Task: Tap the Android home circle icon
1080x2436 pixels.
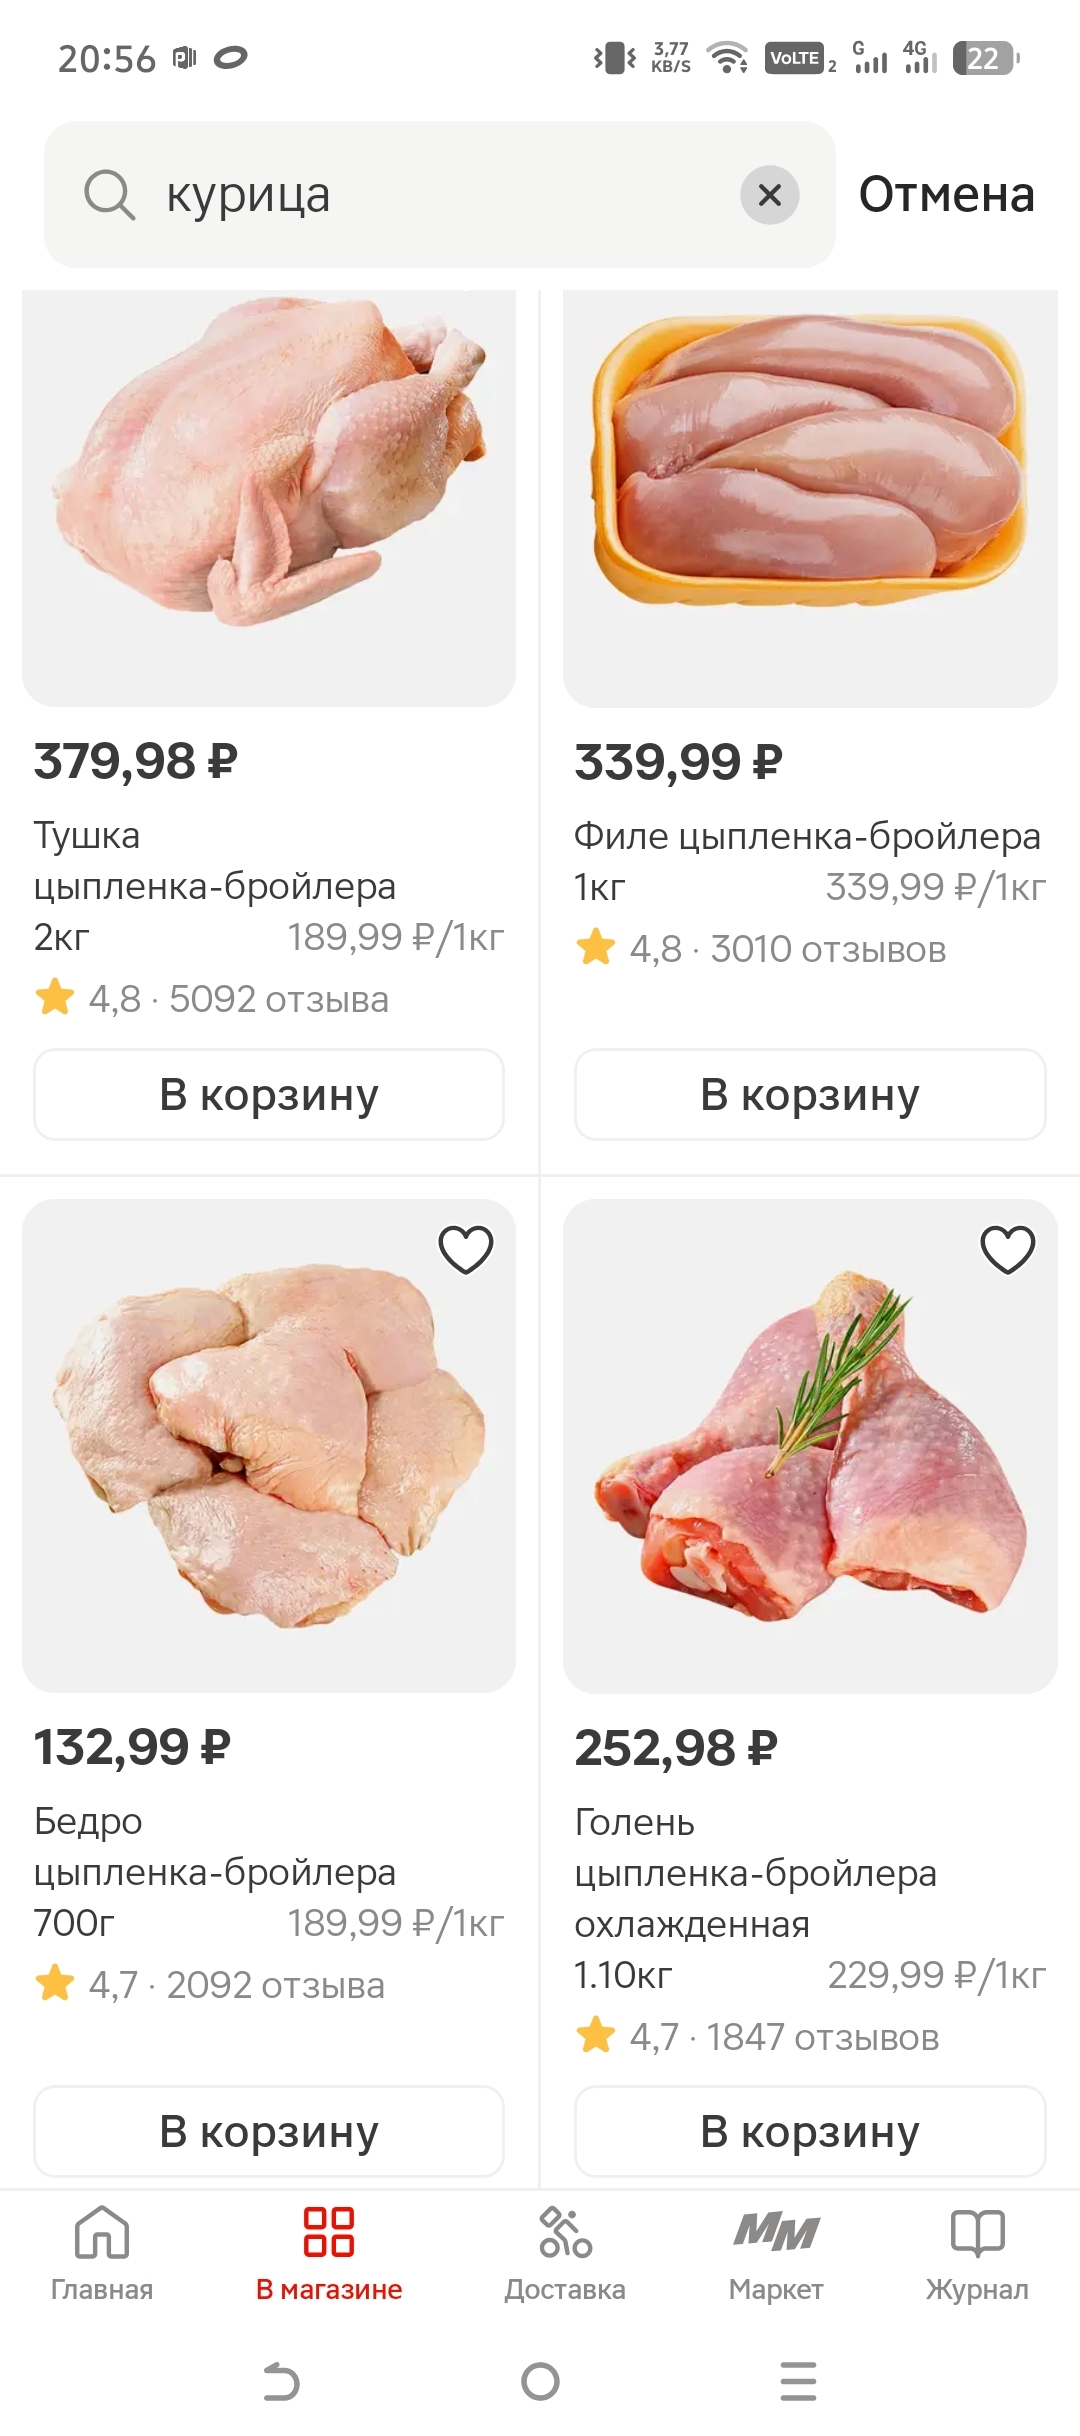Action: coord(540,2382)
